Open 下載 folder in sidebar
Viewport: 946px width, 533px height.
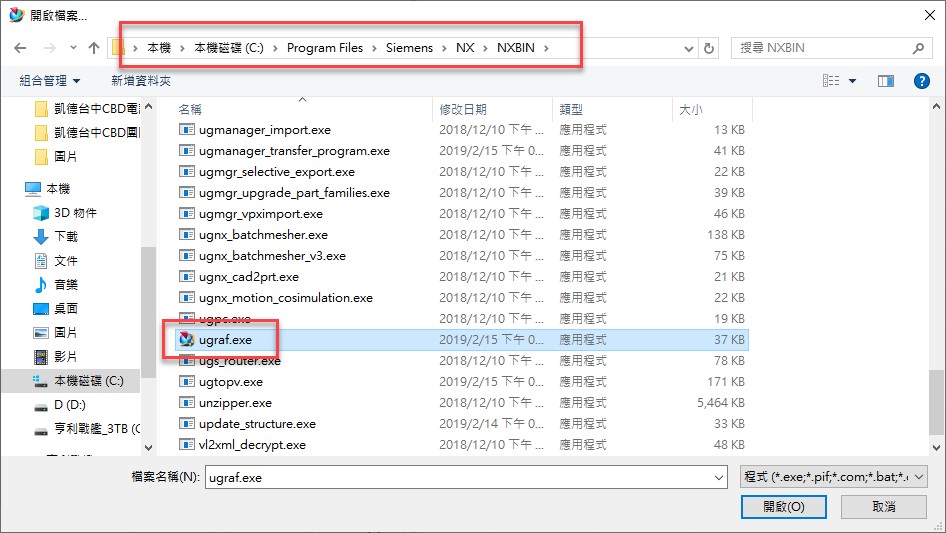click(66, 237)
